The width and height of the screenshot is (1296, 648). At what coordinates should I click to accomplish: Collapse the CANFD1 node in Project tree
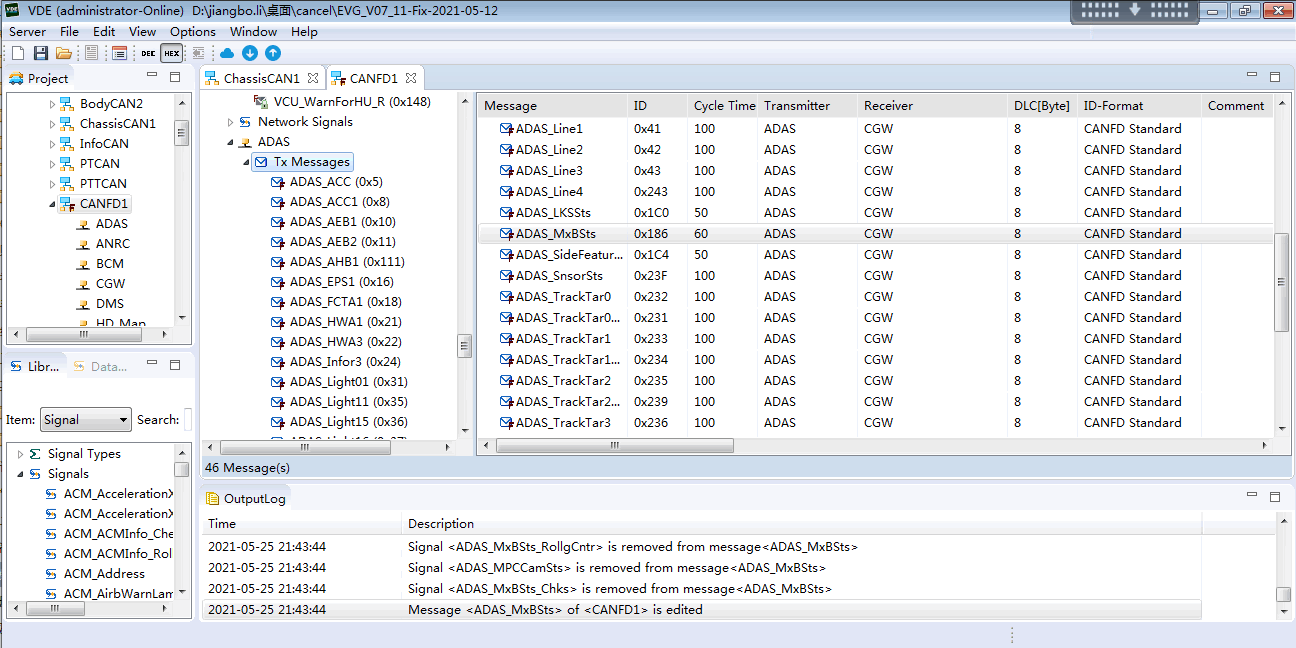pos(53,204)
